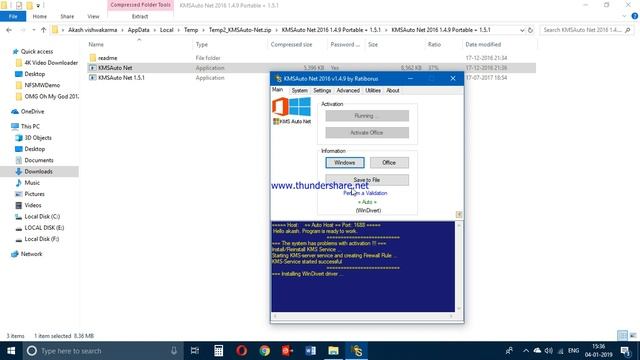The height and width of the screenshot is (360, 640).
Task: Open Google Chrome from the taskbar
Action: tap(264, 351)
